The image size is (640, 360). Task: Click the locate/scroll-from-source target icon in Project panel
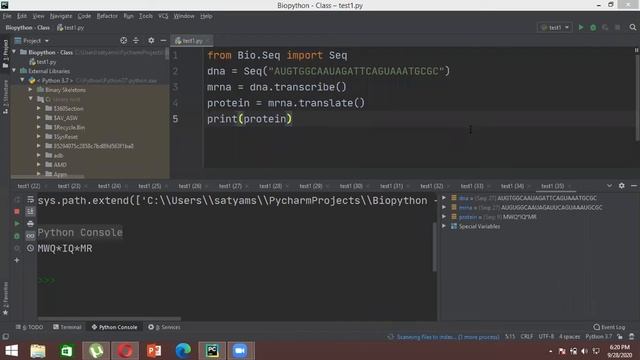pos(124,40)
